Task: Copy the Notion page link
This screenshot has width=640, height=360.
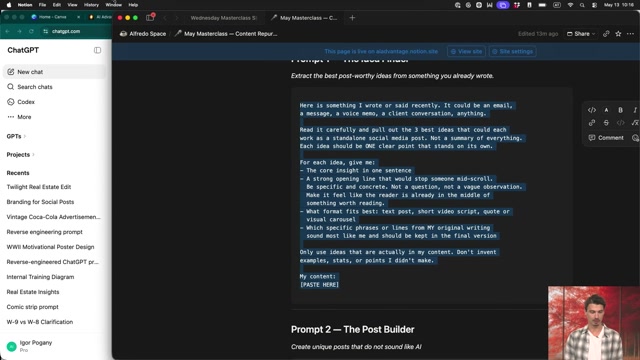Action: (606, 34)
